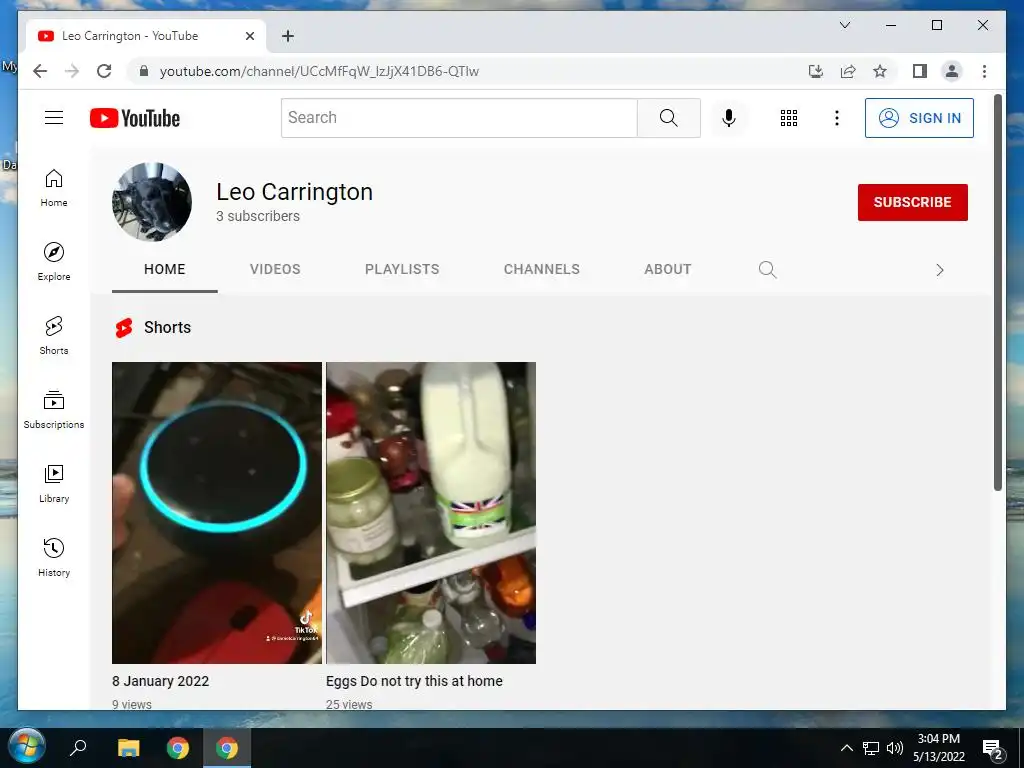Open taskbar search magnifier
The height and width of the screenshot is (768, 1024).
pos(78,747)
